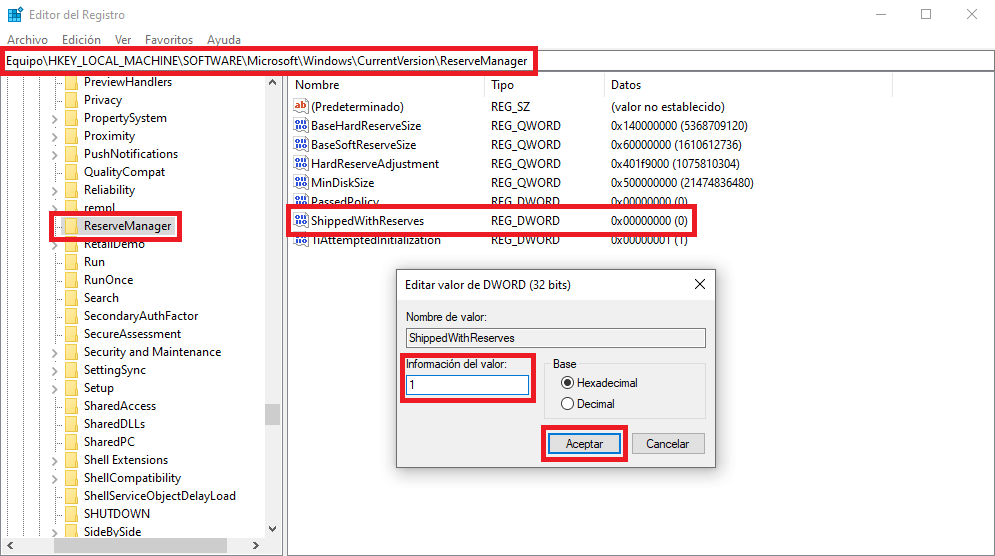Click the tree scroll up arrow
This screenshot has height=556, width=995.
click(272, 83)
